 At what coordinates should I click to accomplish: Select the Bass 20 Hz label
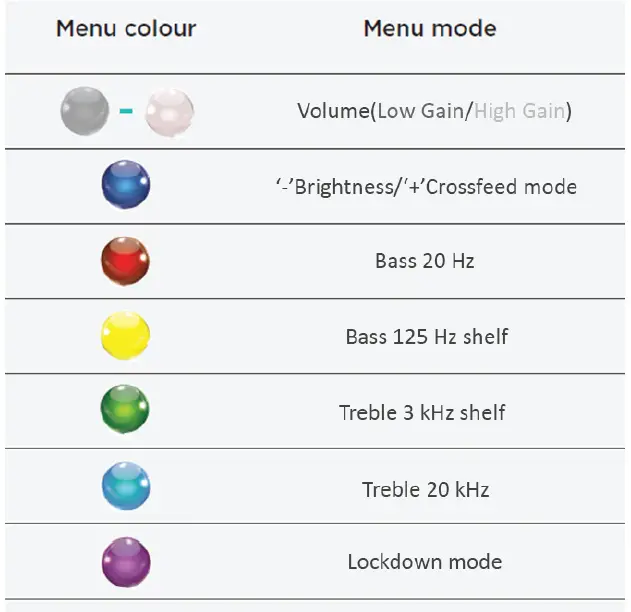click(425, 262)
